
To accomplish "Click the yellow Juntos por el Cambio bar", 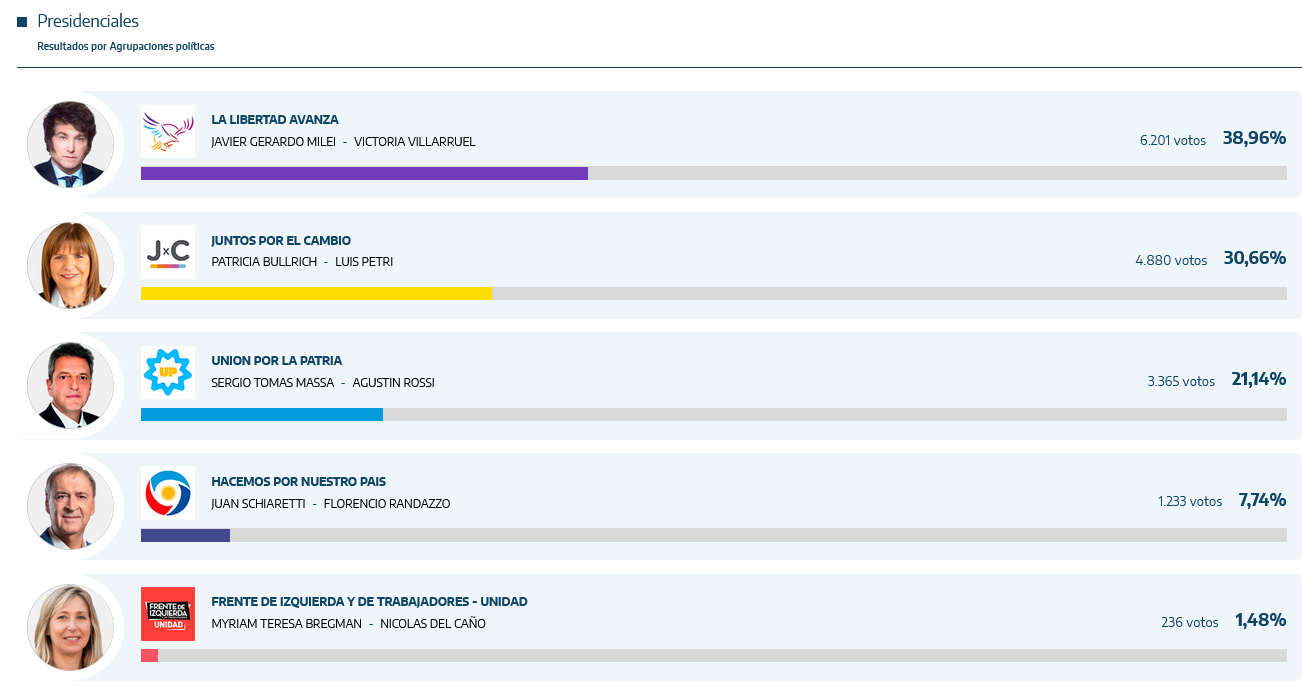I will coord(316,294).
